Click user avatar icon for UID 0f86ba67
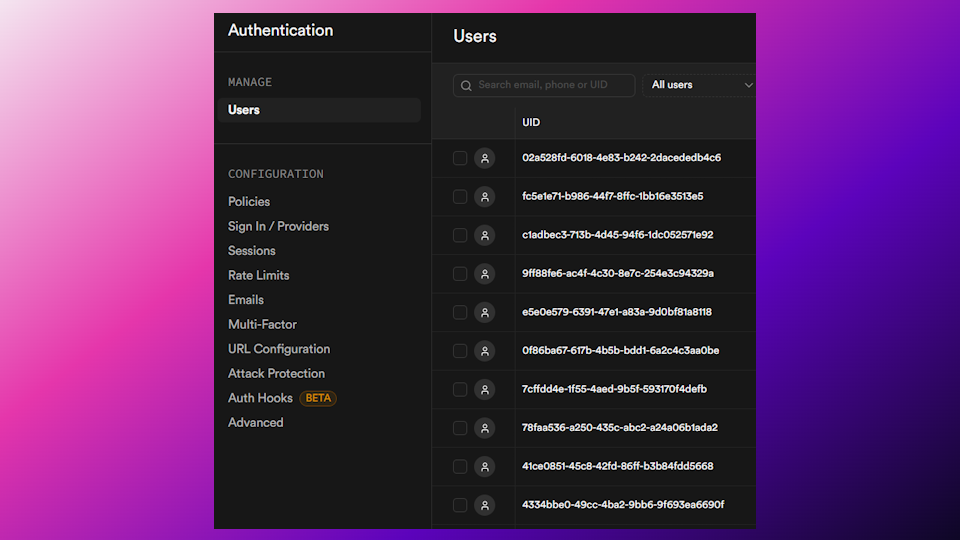The image size is (960, 540). click(484, 351)
